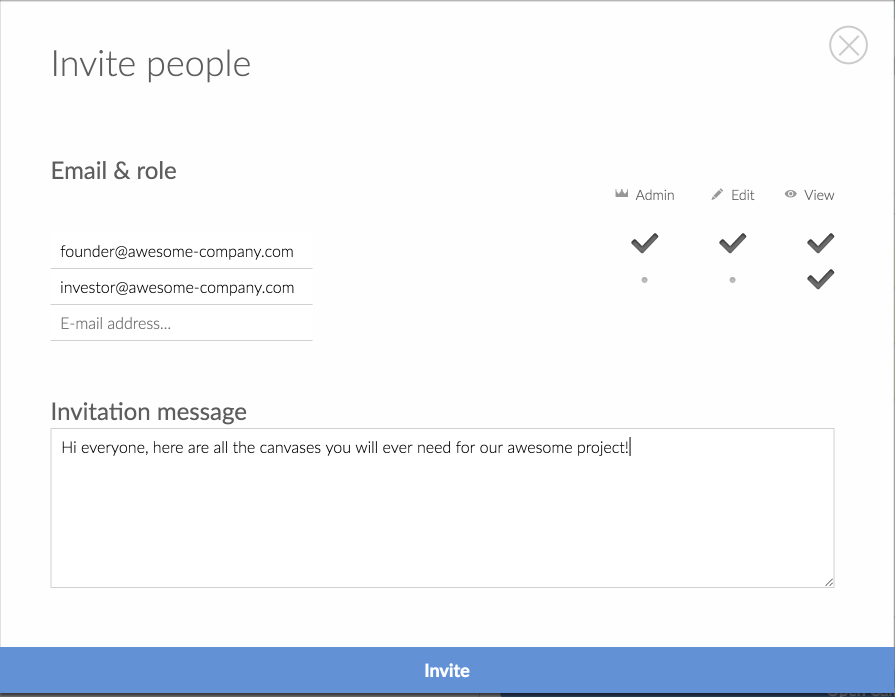Toggle Admin checkmark for founder@awesome-company.com

pyautogui.click(x=645, y=242)
